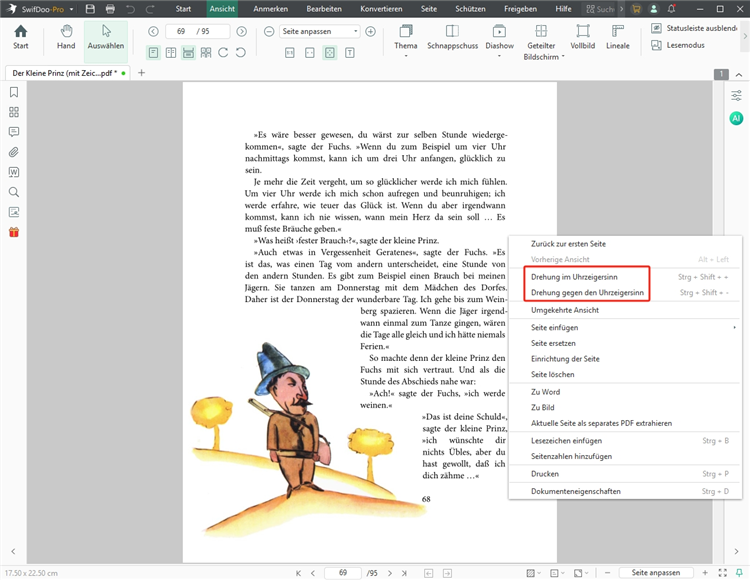Expand the Thema dropdown
Image resolution: width=750 pixels, height=580 pixels.
(406, 56)
